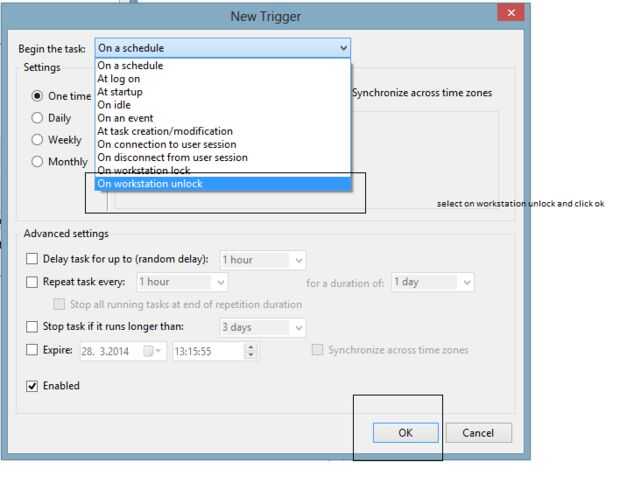The height and width of the screenshot is (483, 620).
Task: Toggle 'Stop task if it runs longer than'
Action: click(x=33, y=327)
